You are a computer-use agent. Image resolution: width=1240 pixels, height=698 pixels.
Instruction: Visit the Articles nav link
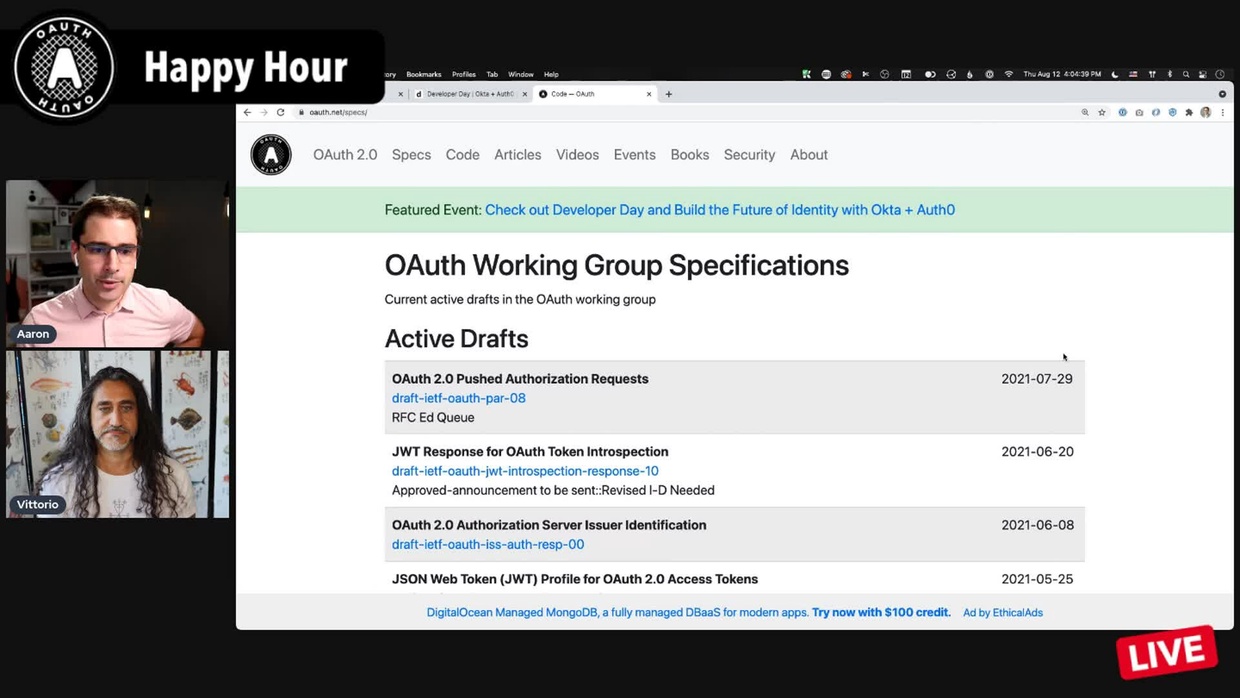[517, 155]
